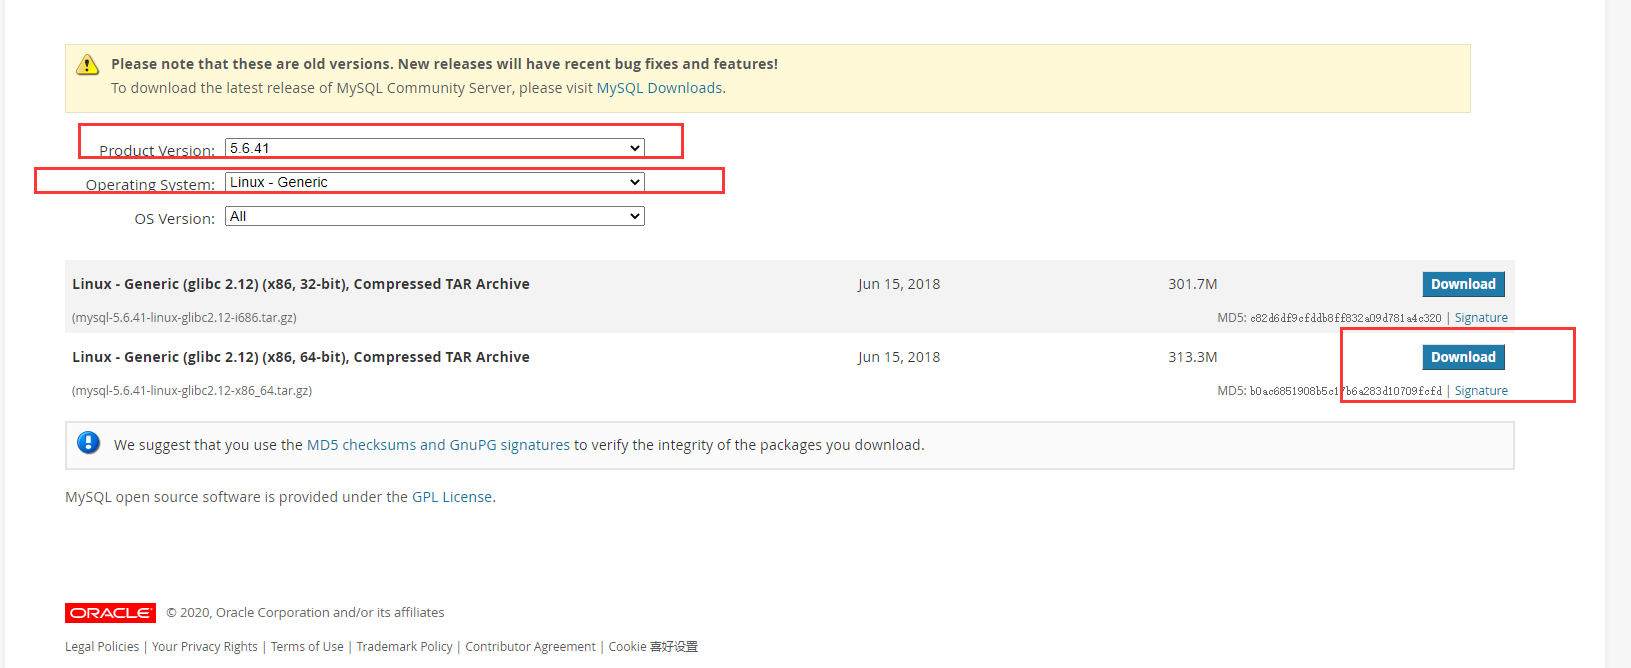
Task: Click the yellow warning triangle icon
Action: click(x=88, y=65)
